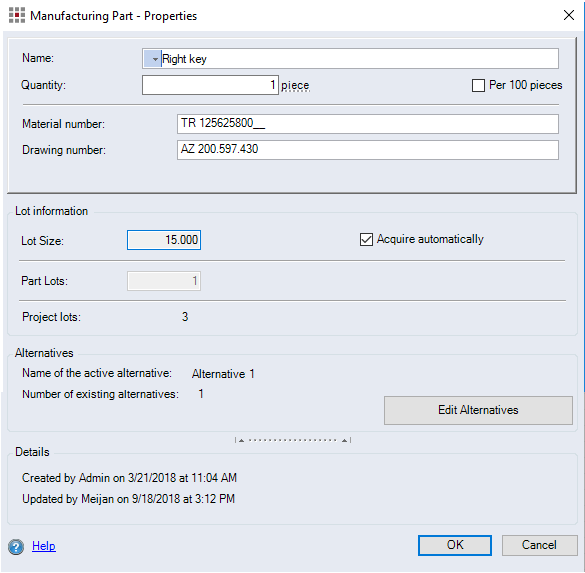Click the blue Help question mark icon

pos(16,547)
